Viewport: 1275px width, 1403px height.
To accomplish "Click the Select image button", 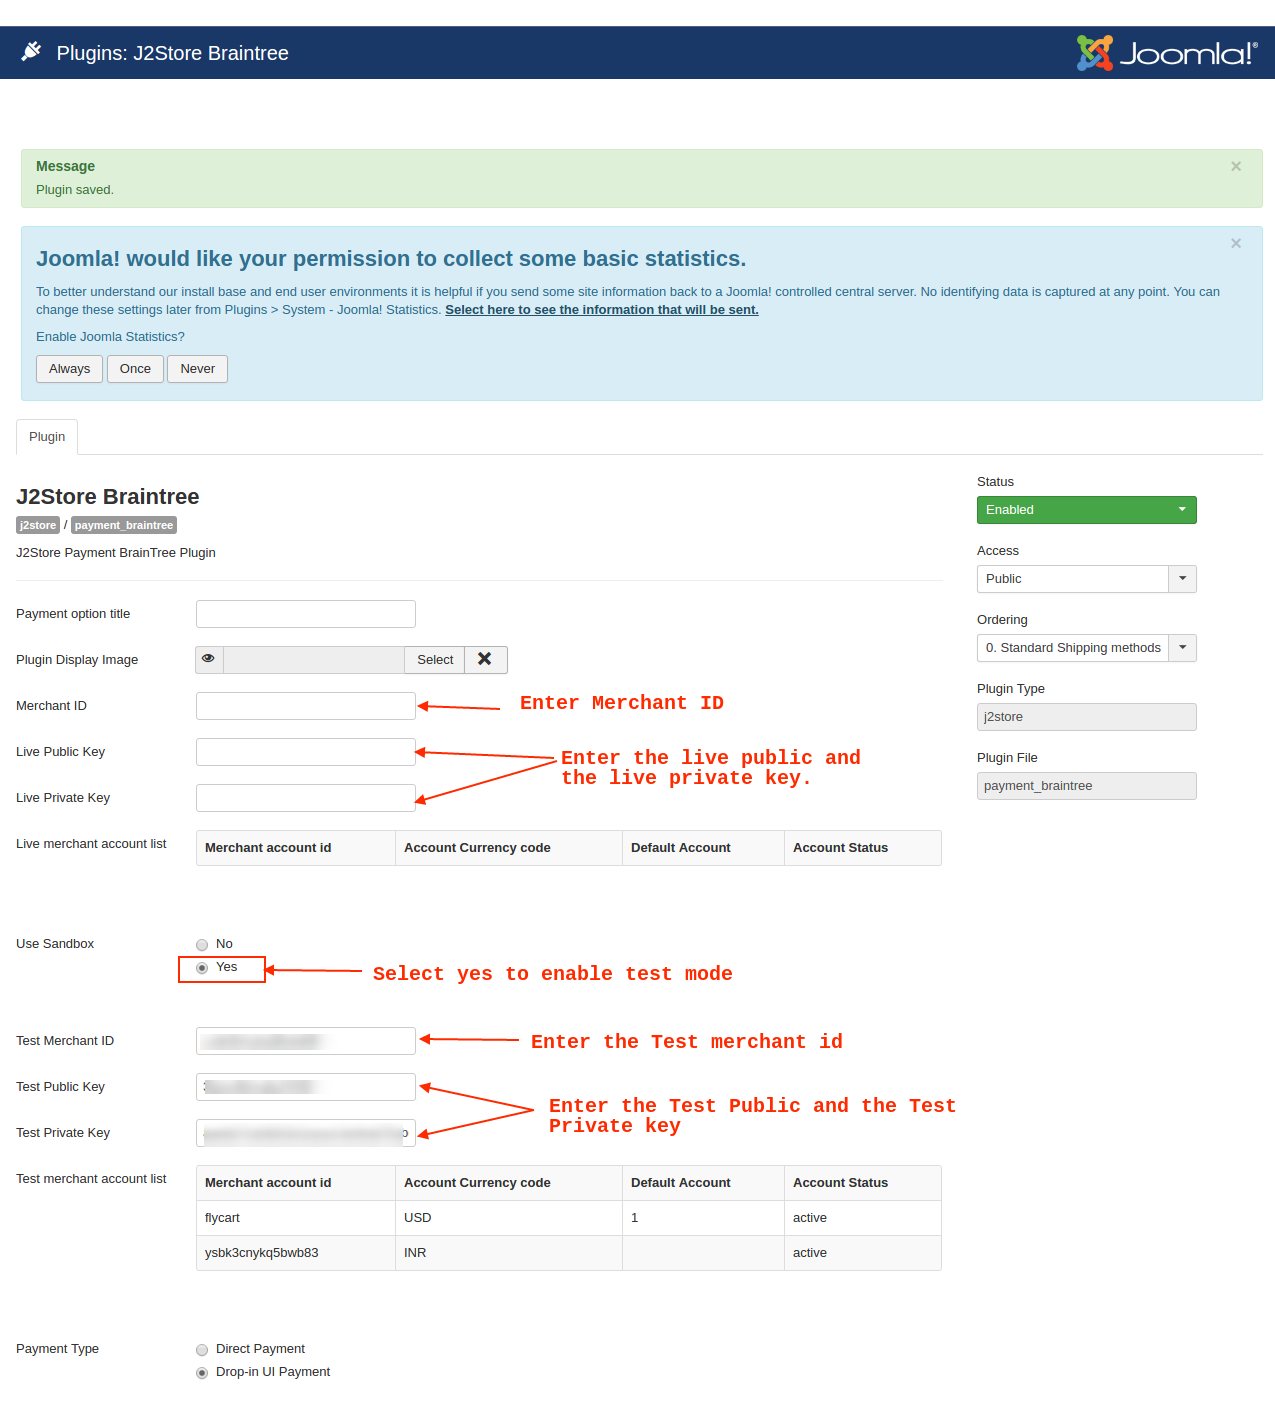I will tap(435, 660).
